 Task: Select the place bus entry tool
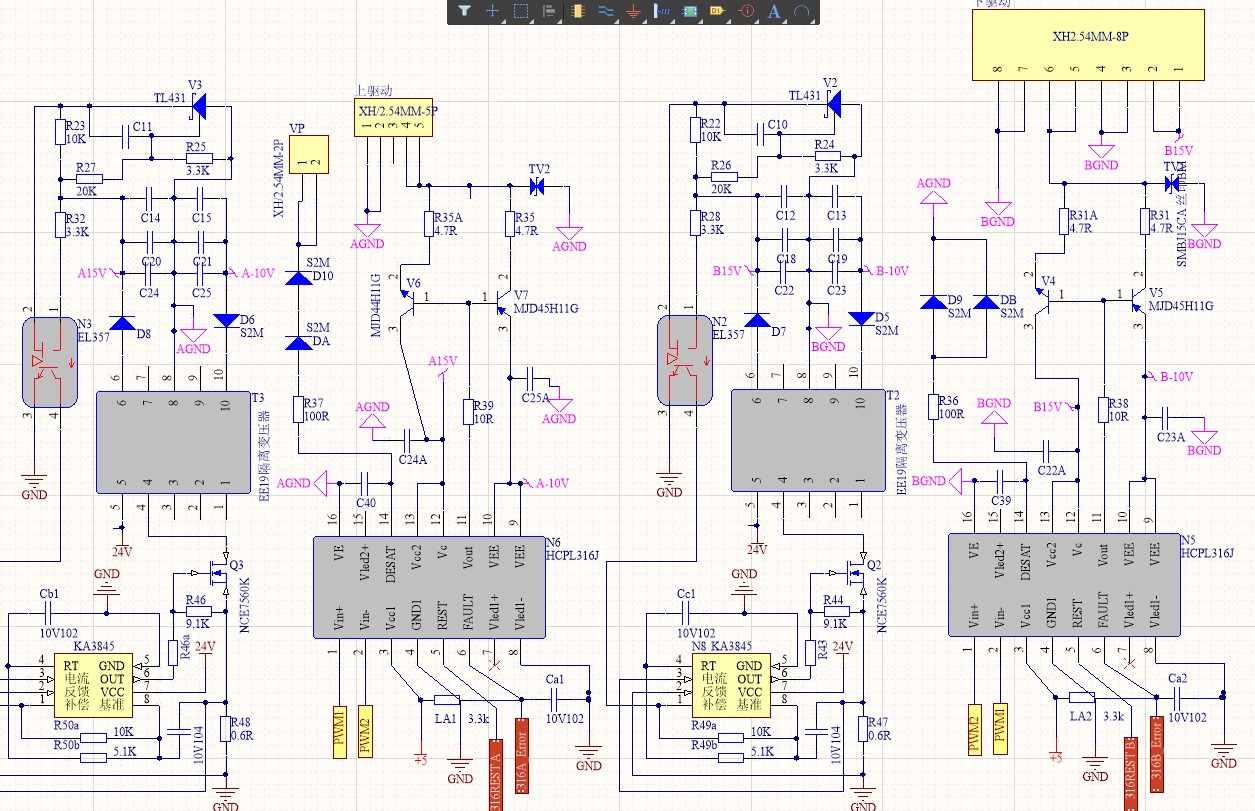pyautogui.click(x=661, y=11)
